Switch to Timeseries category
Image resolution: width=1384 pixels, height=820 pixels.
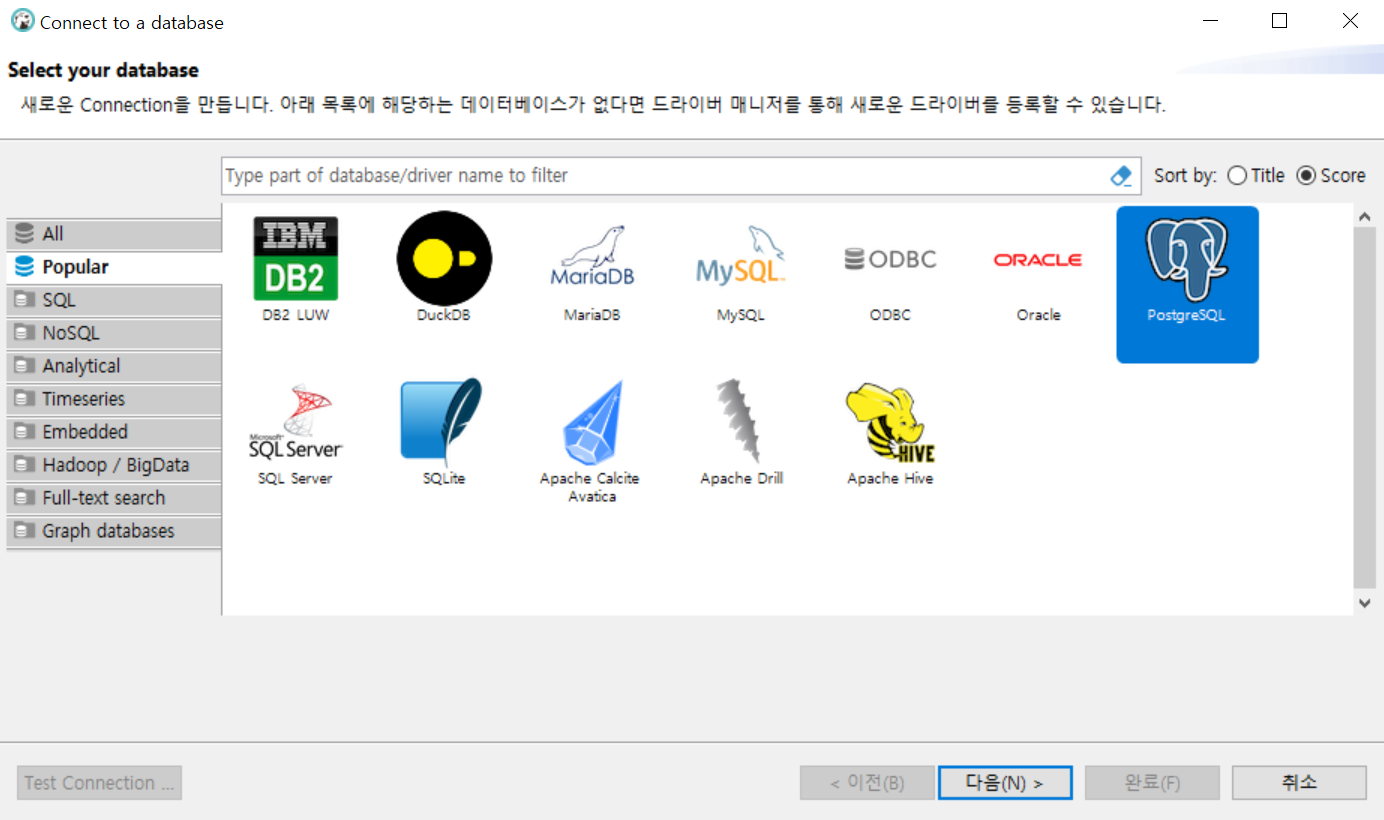pyautogui.click(x=114, y=399)
